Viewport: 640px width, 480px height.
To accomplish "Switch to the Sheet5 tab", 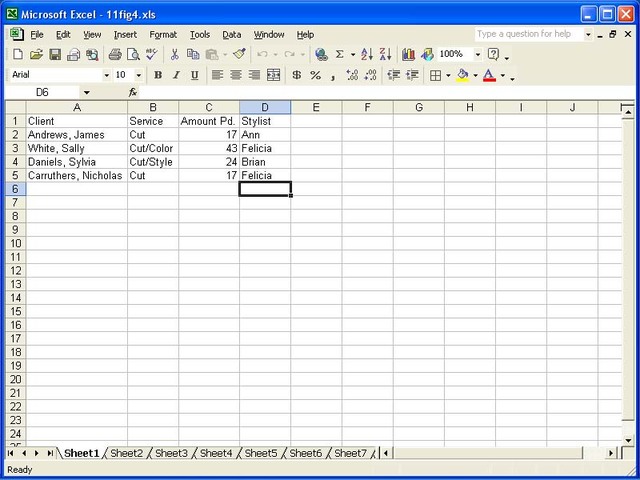I will coord(261,453).
